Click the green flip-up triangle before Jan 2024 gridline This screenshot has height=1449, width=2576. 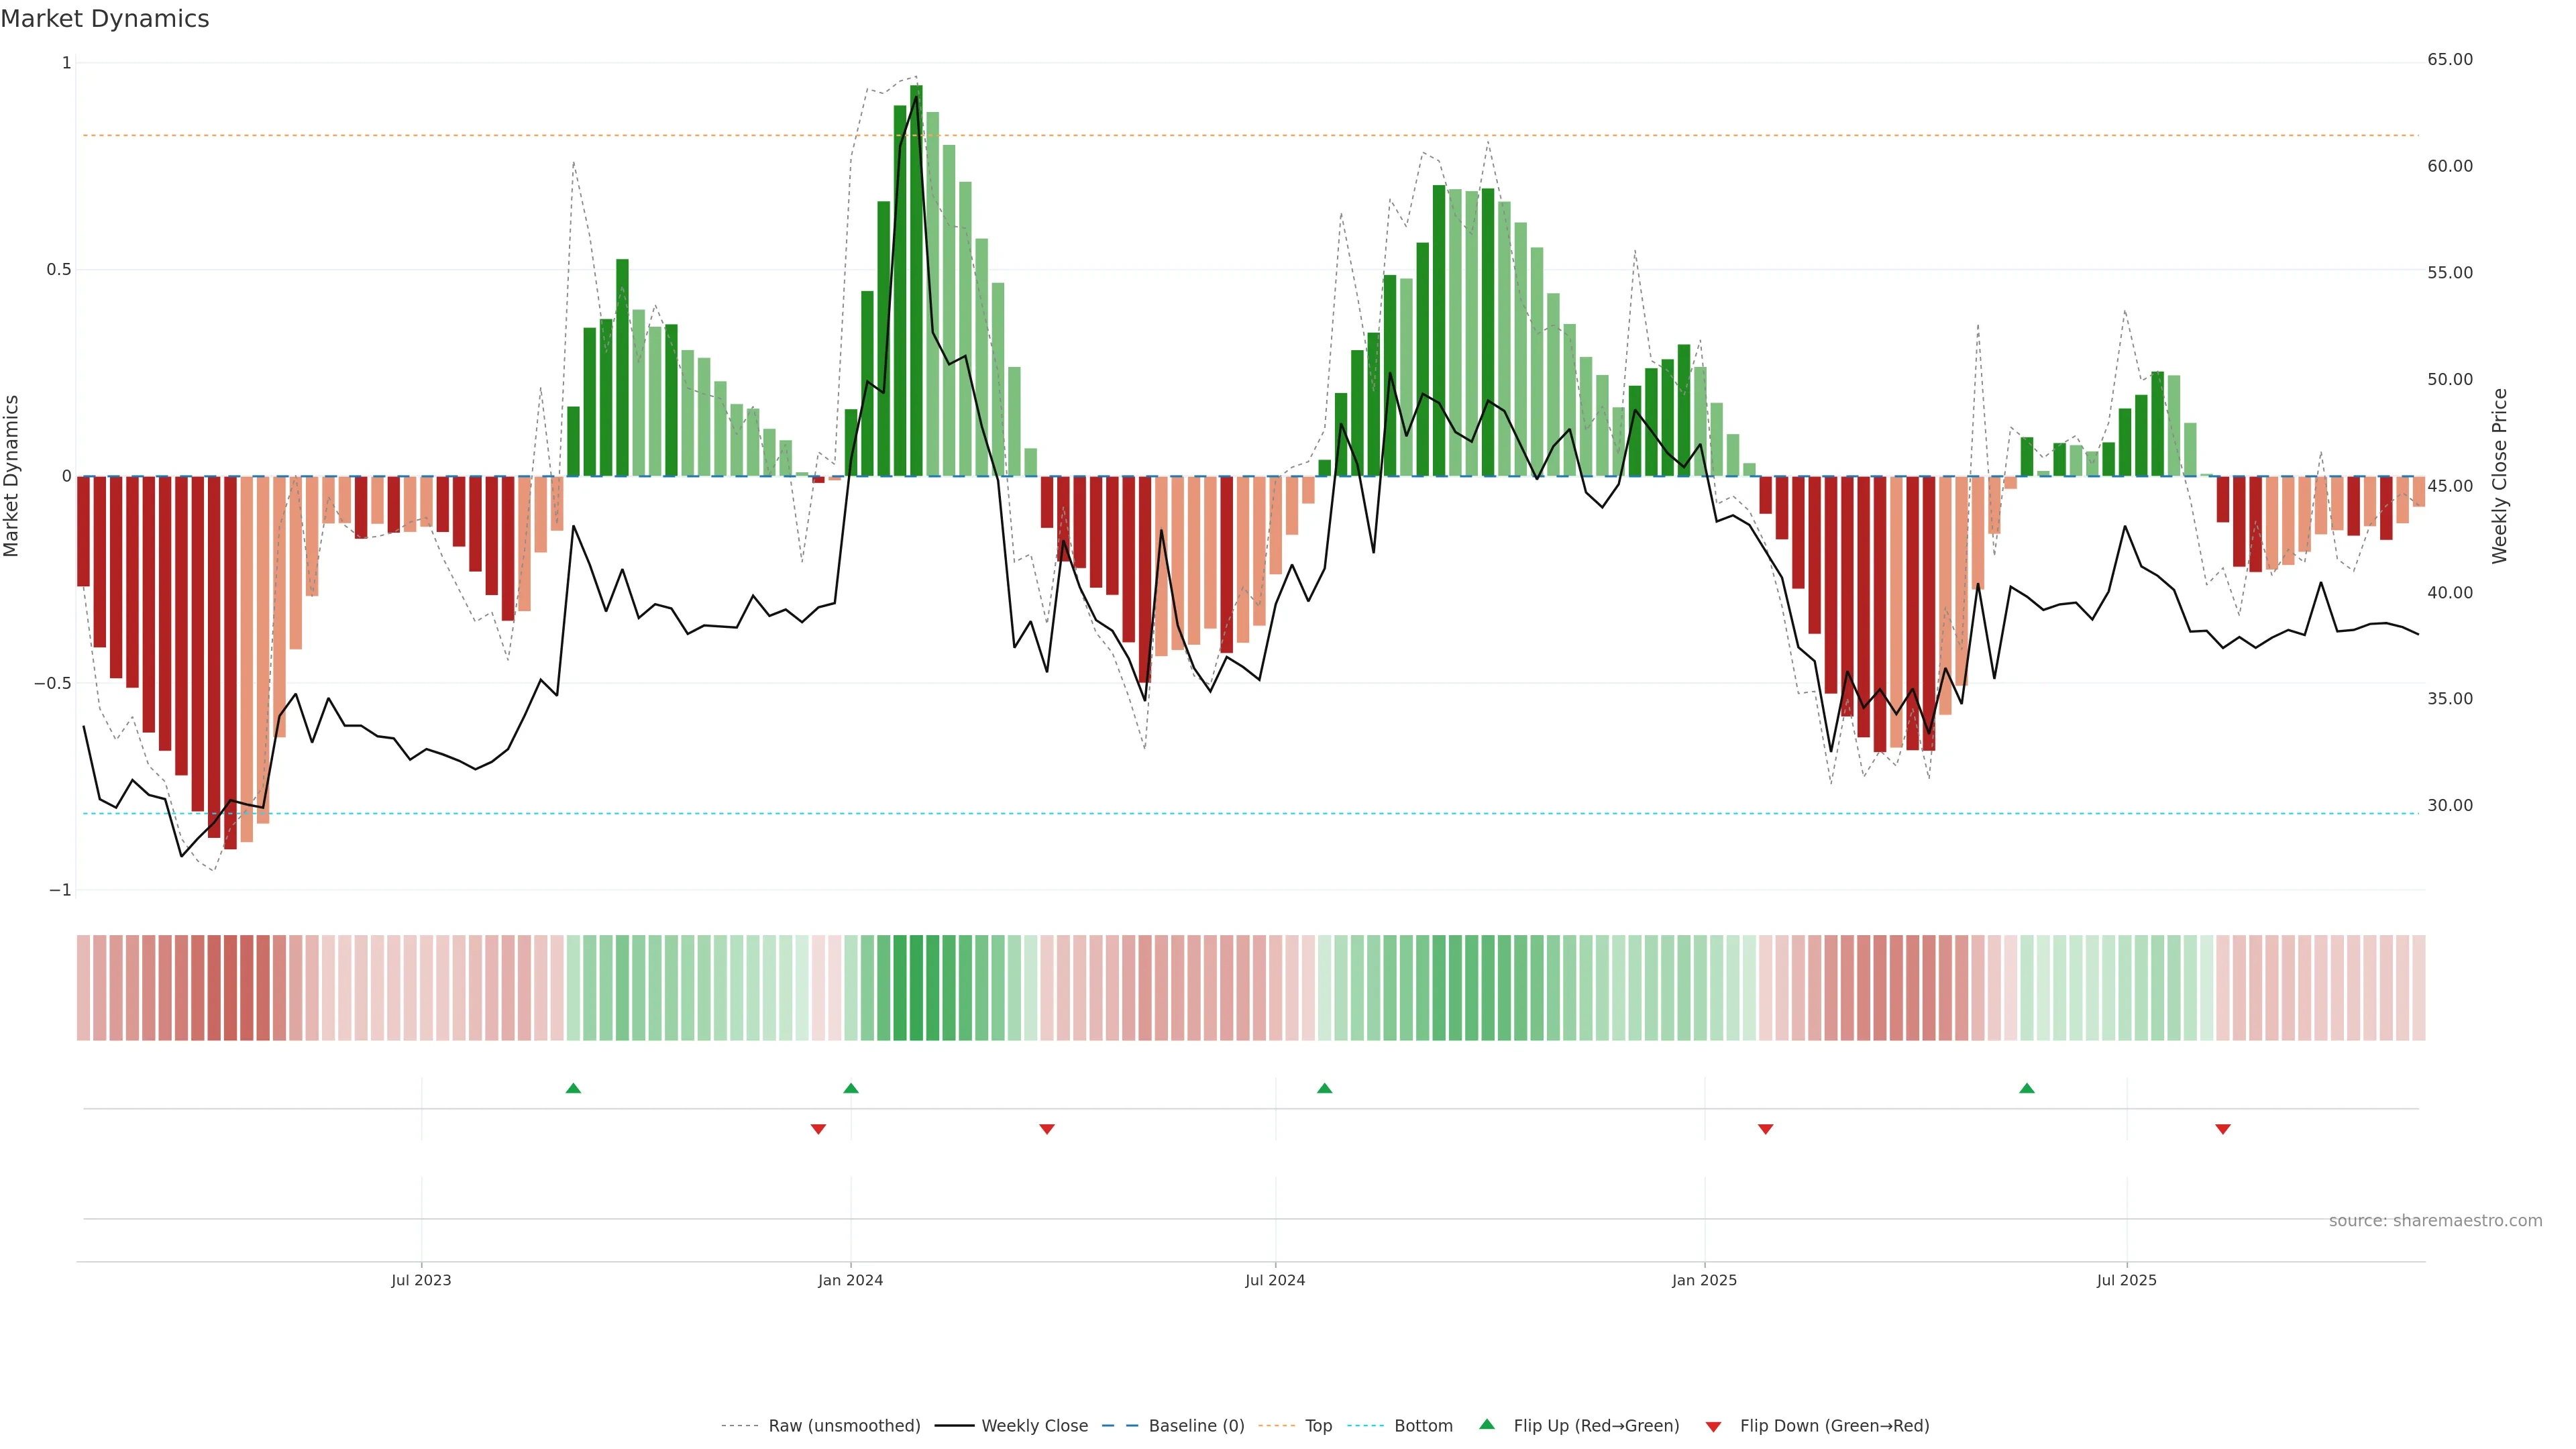(x=850, y=1088)
